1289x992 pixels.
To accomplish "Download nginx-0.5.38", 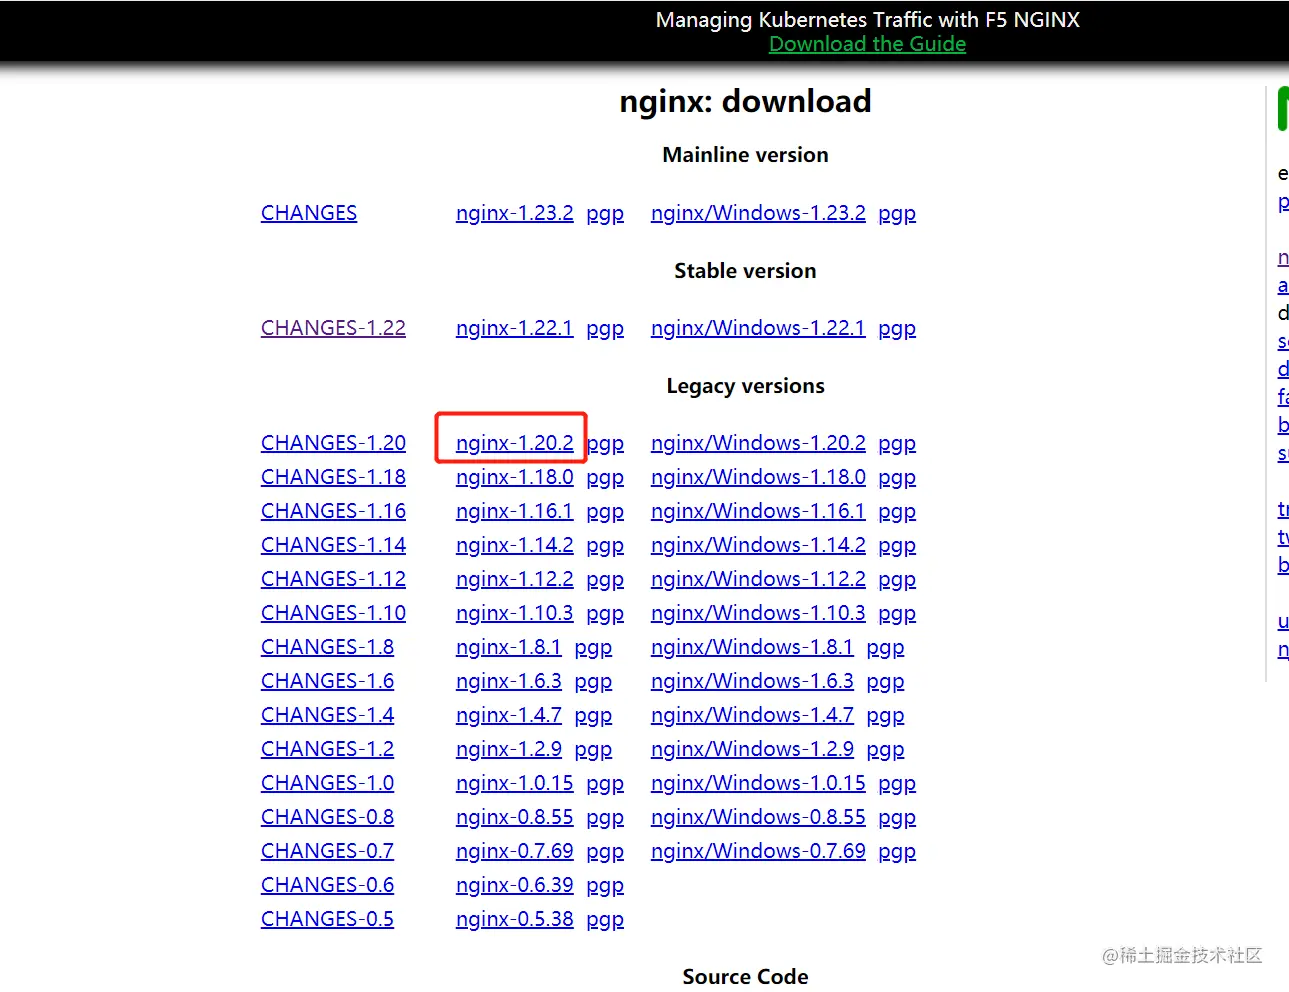I will coord(515,919).
